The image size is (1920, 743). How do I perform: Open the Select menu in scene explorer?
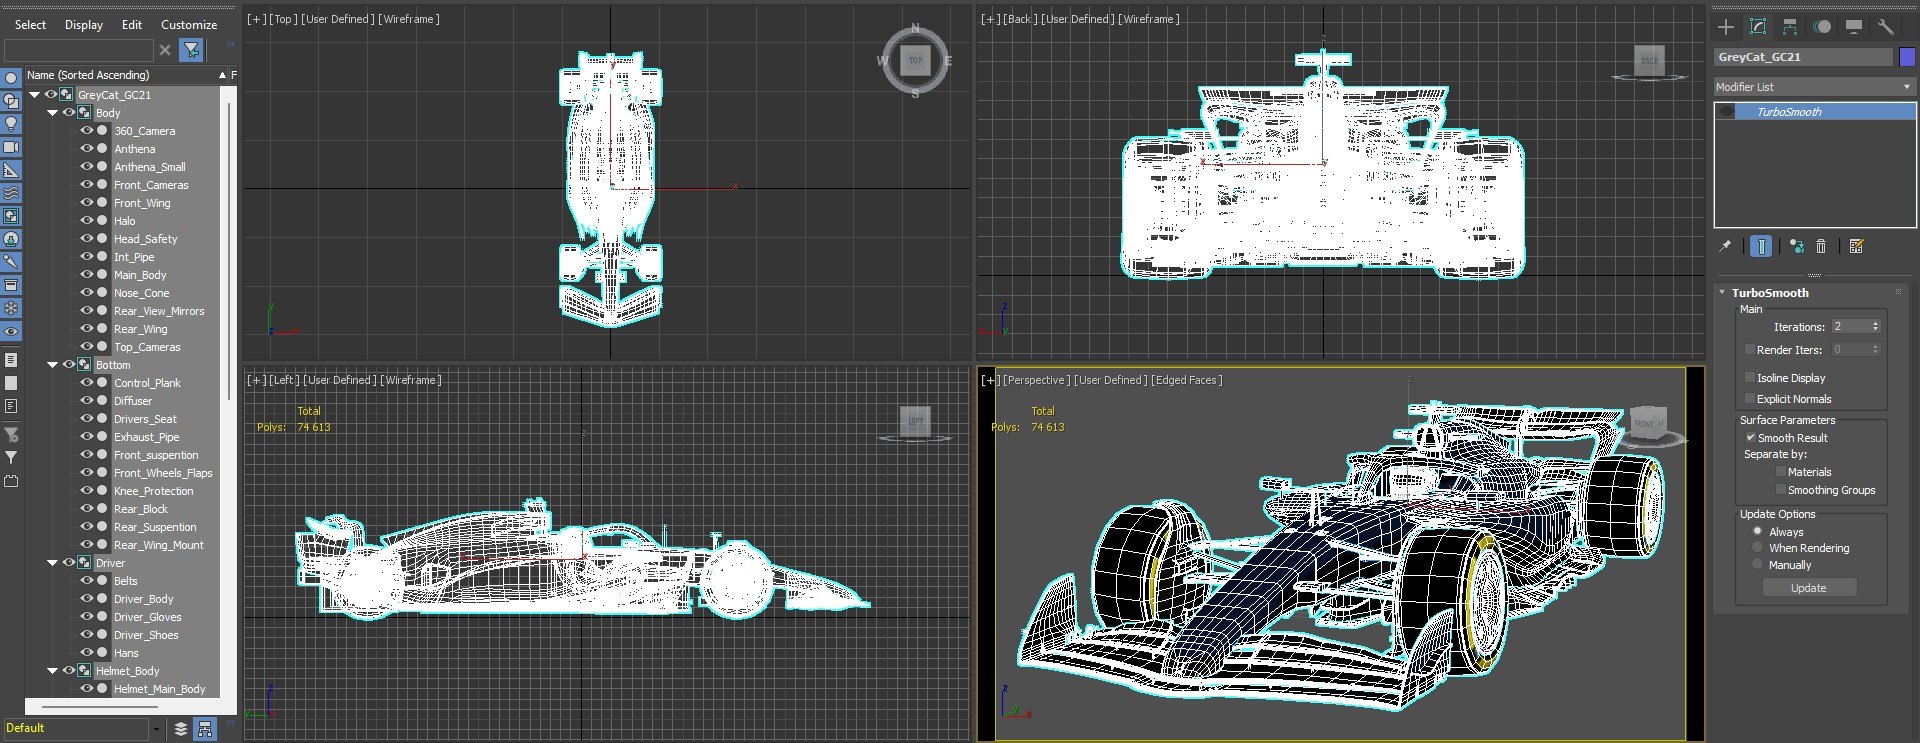pyautogui.click(x=30, y=25)
